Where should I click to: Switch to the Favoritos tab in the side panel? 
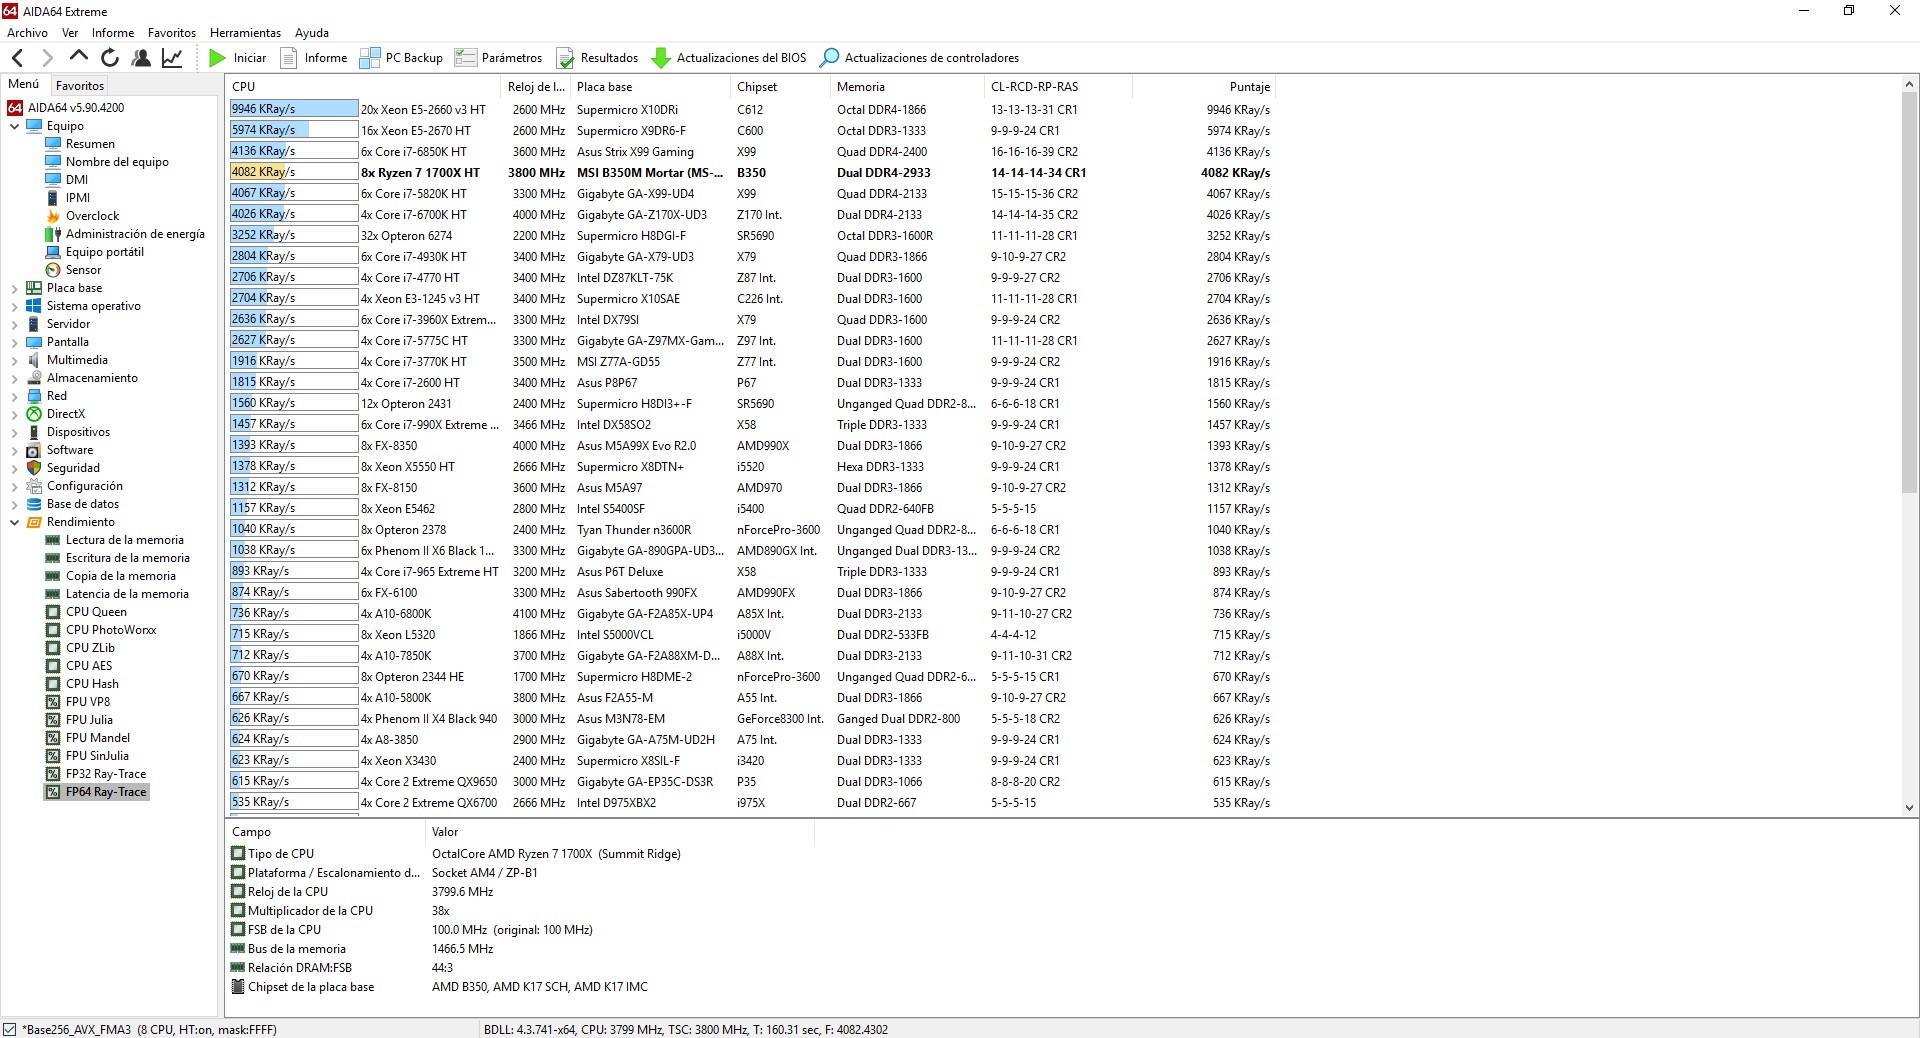click(x=80, y=86)
